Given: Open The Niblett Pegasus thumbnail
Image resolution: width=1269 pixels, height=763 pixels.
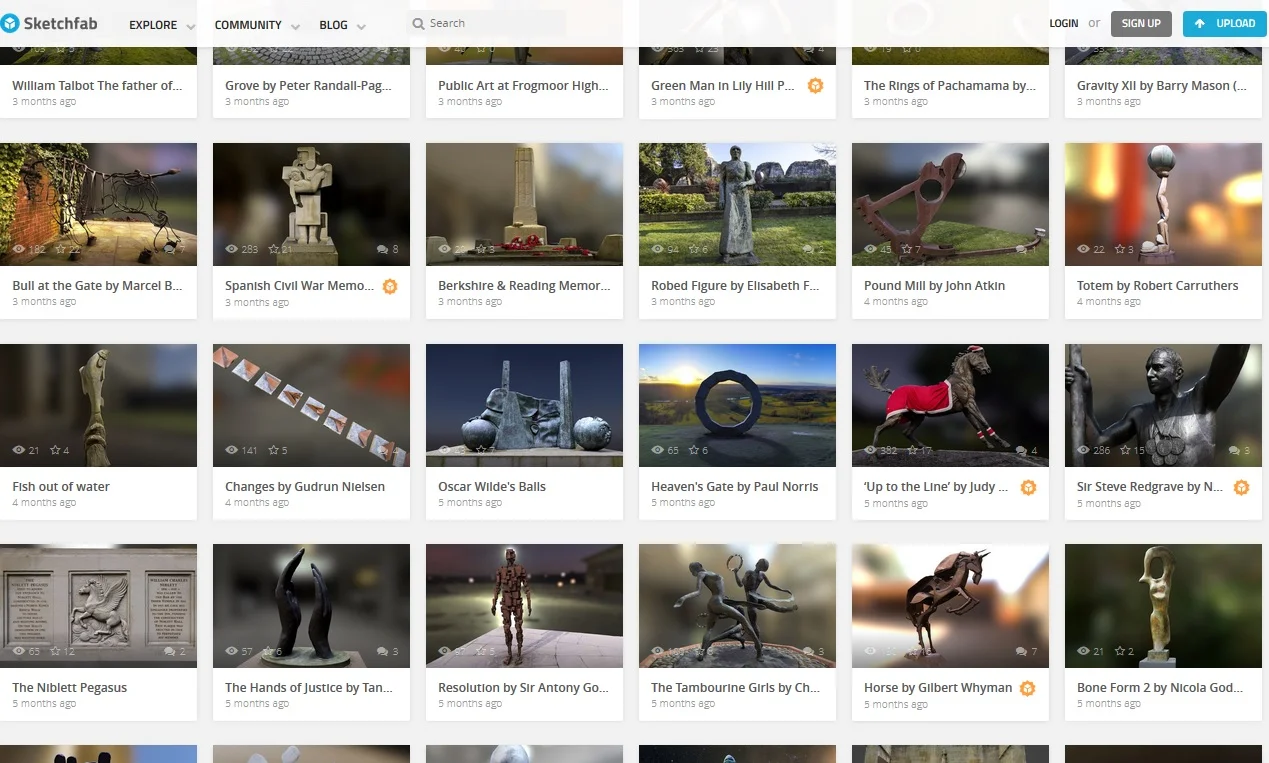Looking at the screenshot, I should click(x=98, y=606).
